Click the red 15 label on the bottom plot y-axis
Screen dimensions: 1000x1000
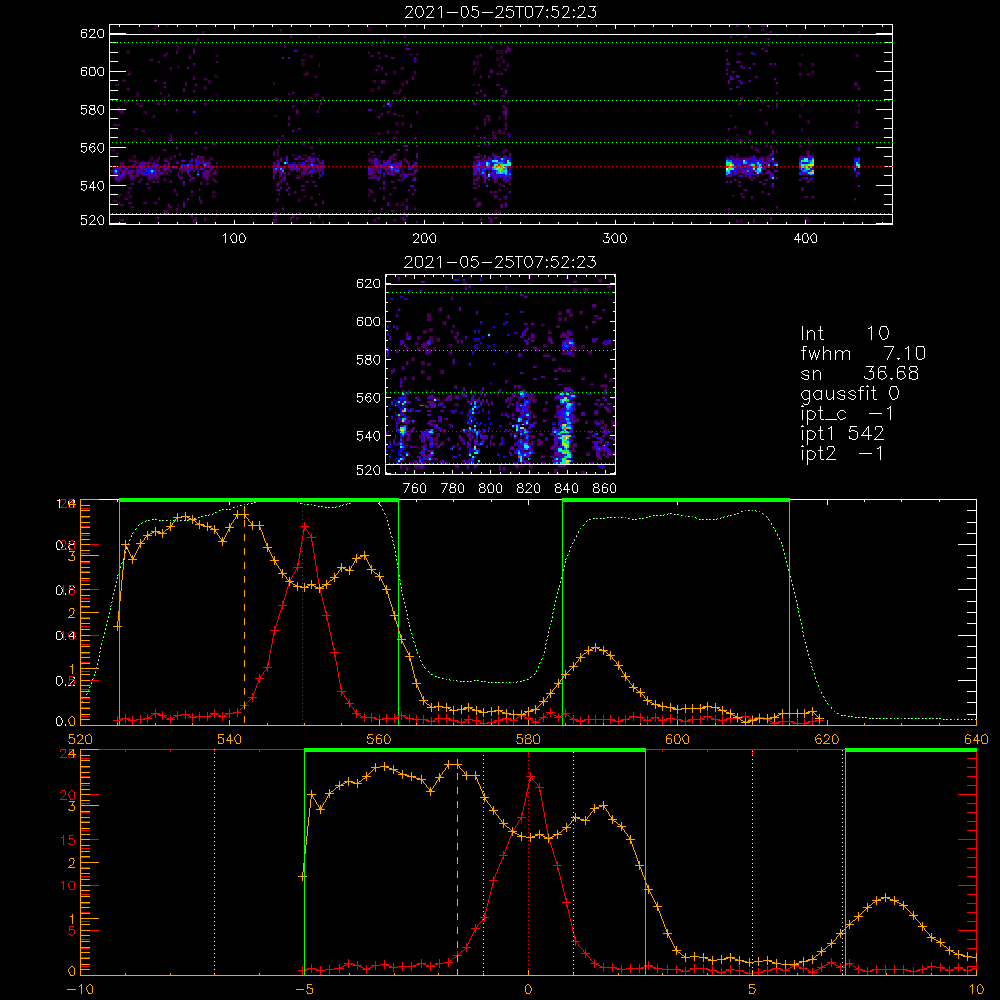67,840
